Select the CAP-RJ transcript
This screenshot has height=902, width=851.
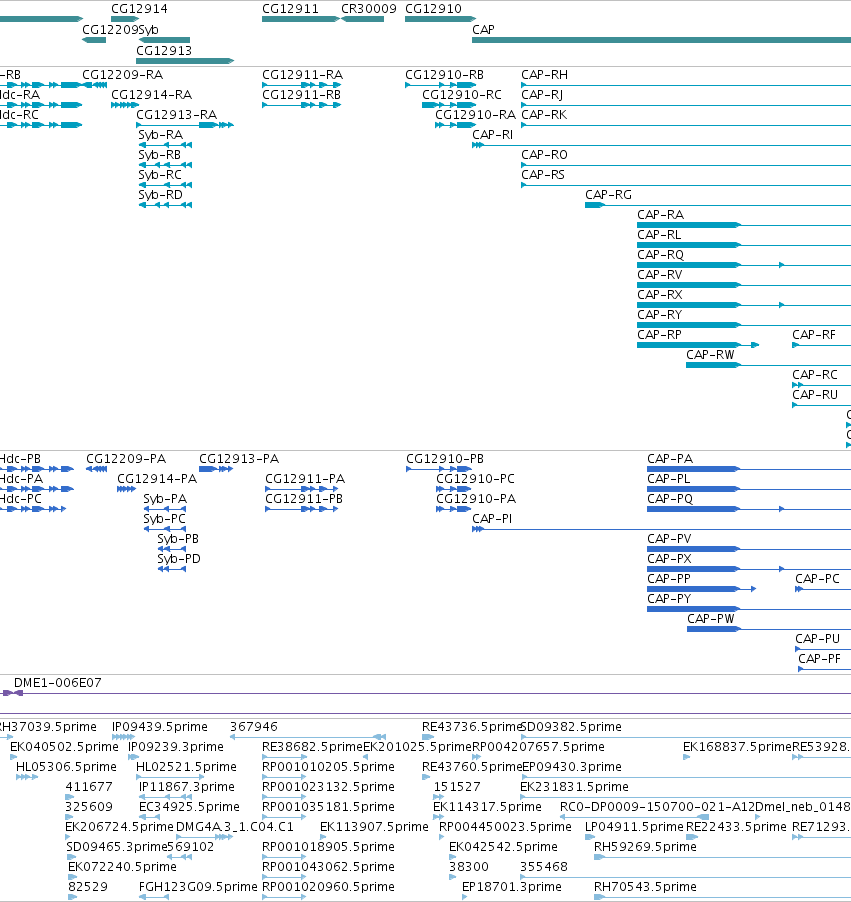[x=542, y=94]
